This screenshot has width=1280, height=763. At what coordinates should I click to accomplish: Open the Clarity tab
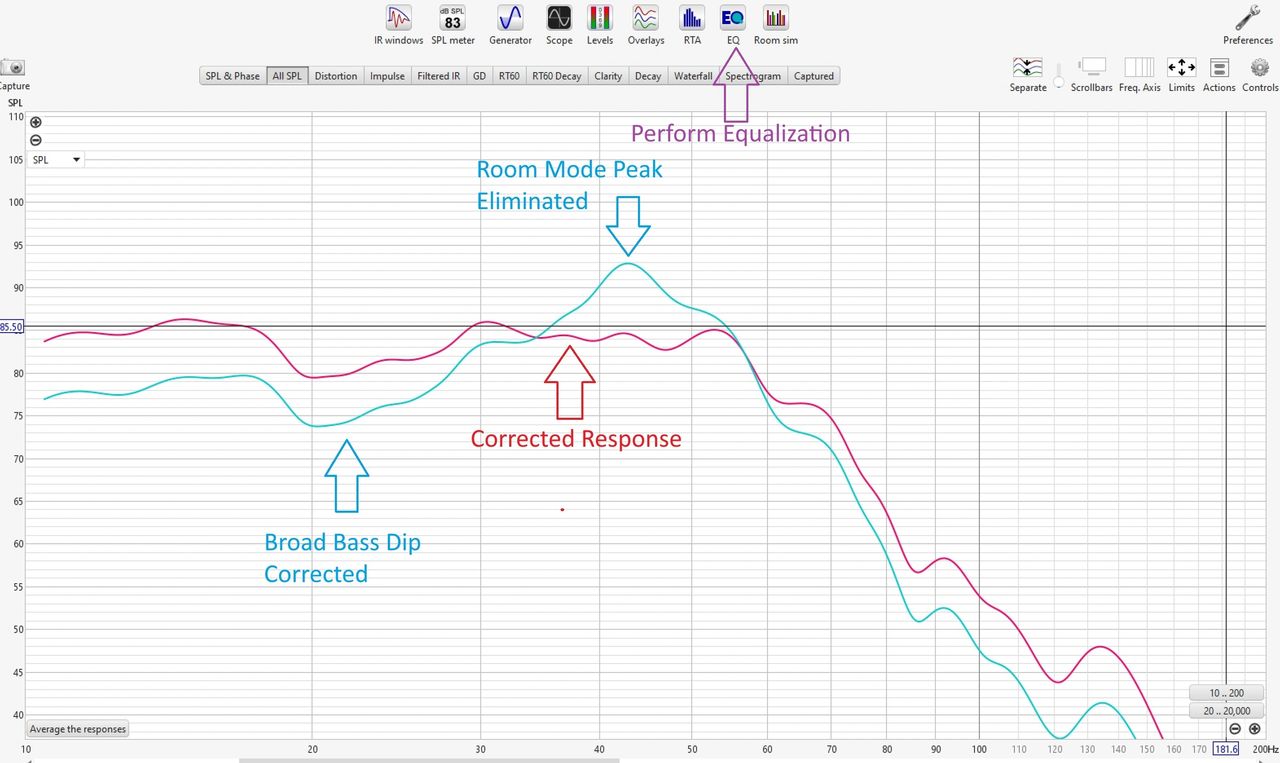(x=608, y=76)
